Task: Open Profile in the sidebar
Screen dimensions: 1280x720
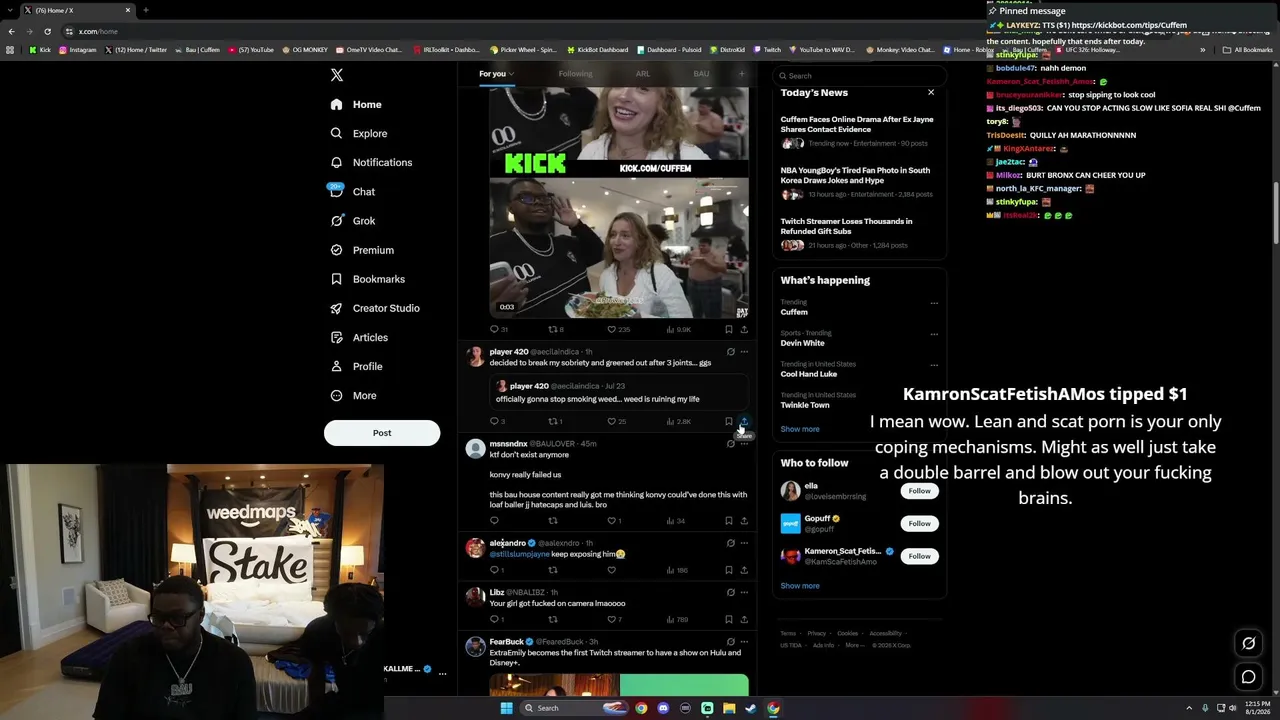Action: coord(357,366)
